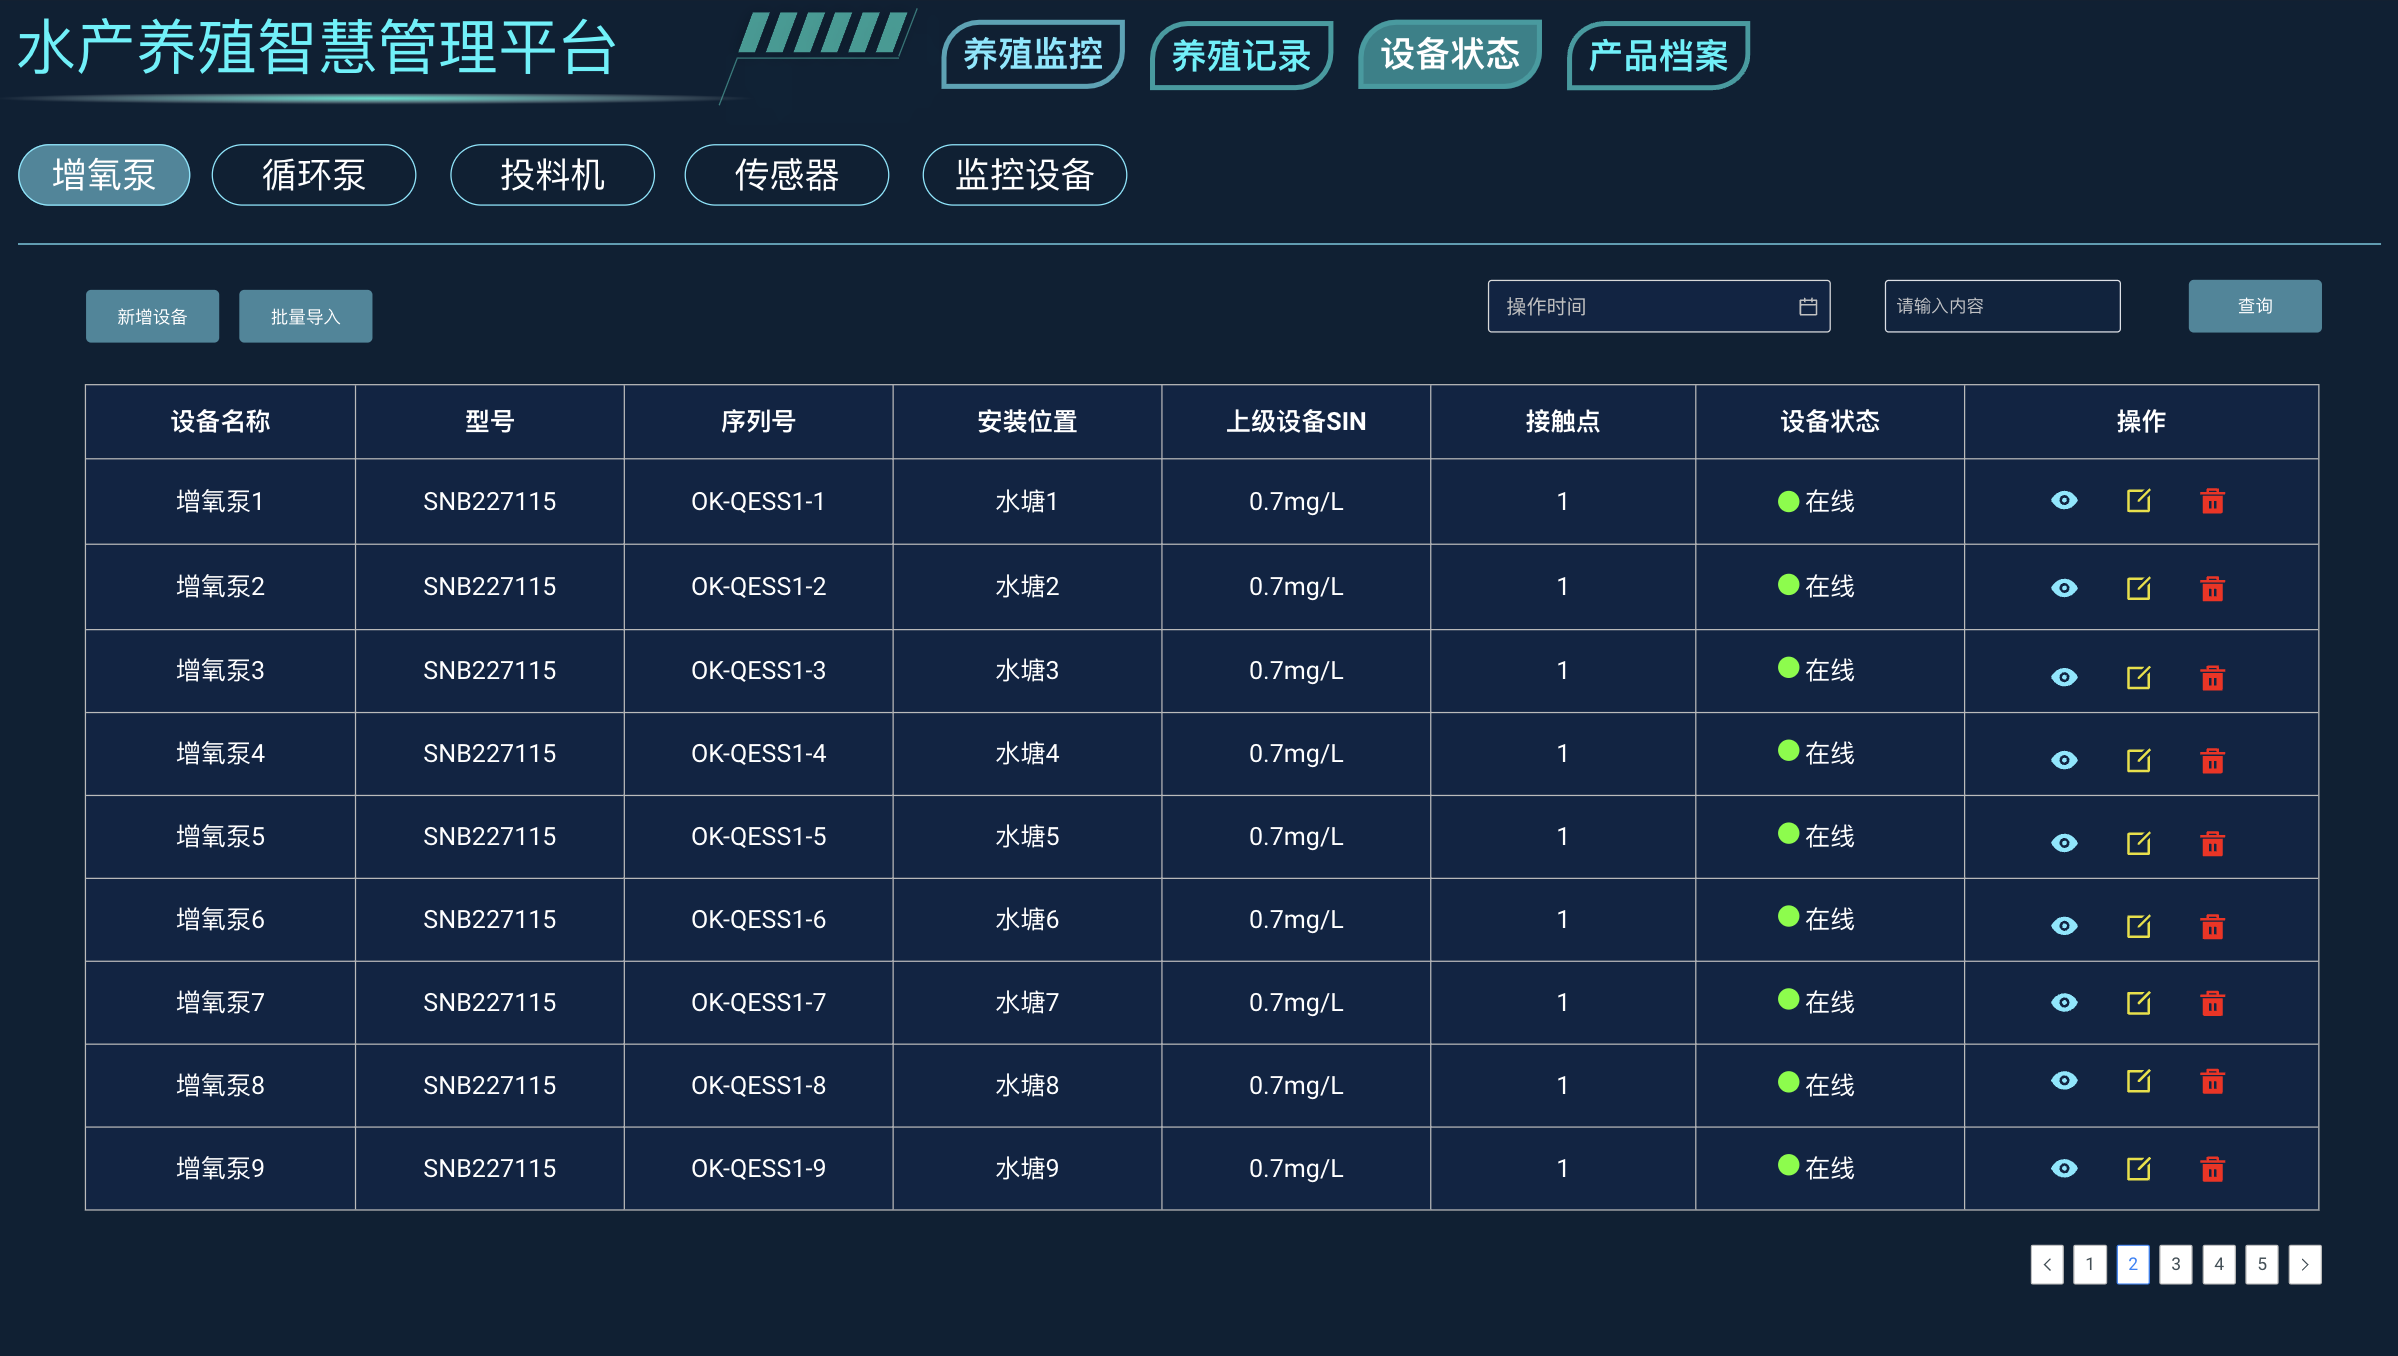Edit the 增氧泵8 device entry
The image size is (2398, 1356).
pos(2138,1081)
